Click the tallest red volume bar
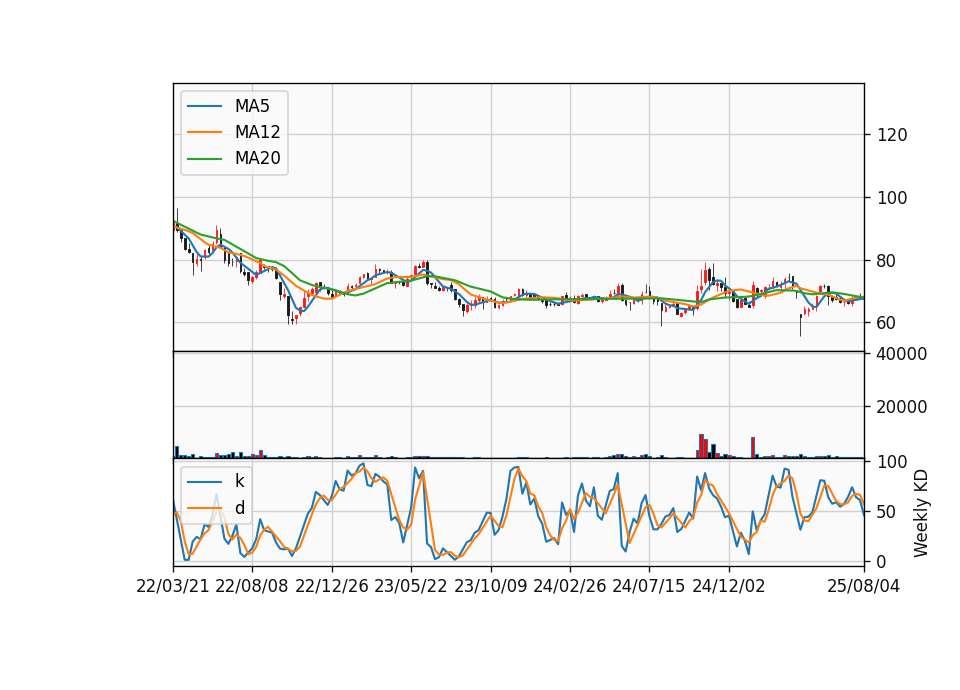This screenshot has height=690, width=960. (x=701, y=446)
